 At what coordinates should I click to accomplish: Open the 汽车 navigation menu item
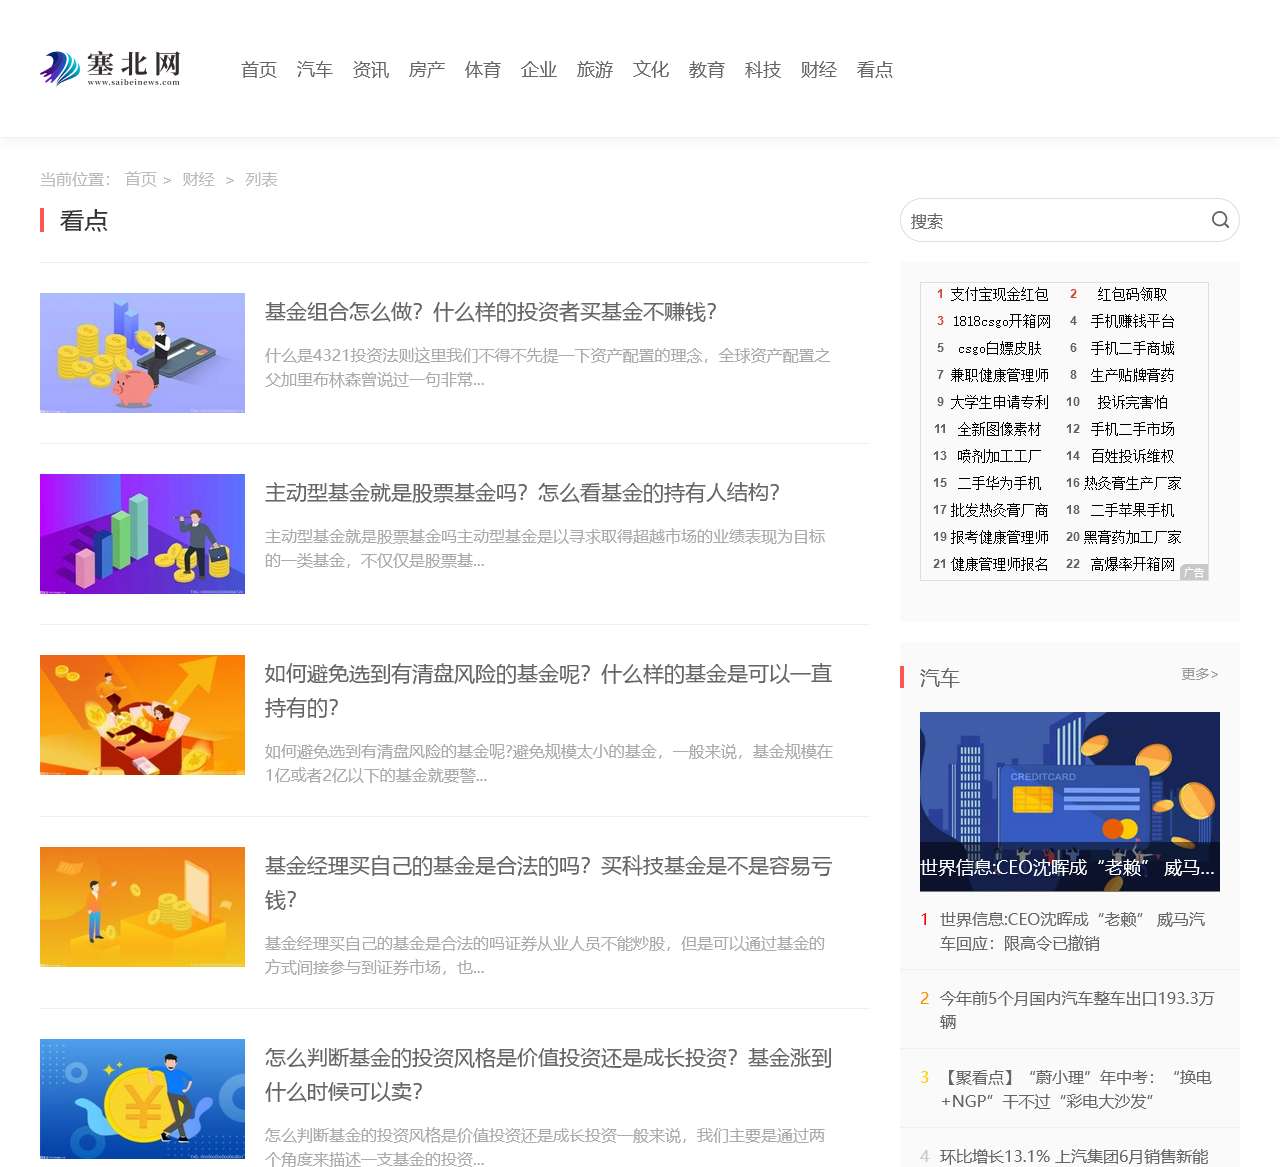coord(314,70)
